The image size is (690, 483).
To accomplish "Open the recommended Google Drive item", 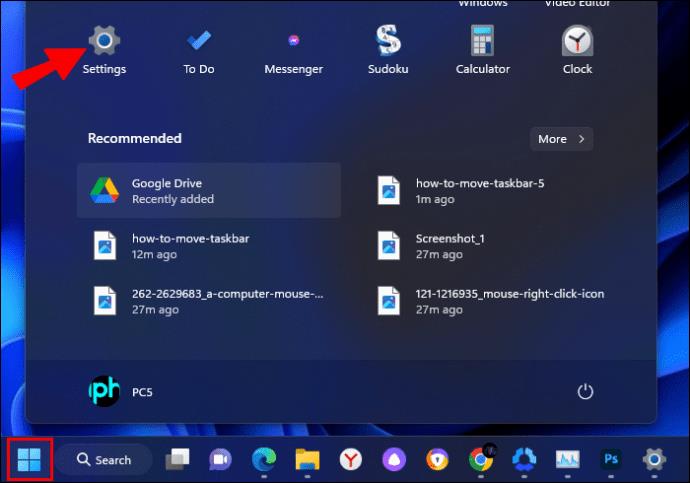I will click(x=209, y=190).
